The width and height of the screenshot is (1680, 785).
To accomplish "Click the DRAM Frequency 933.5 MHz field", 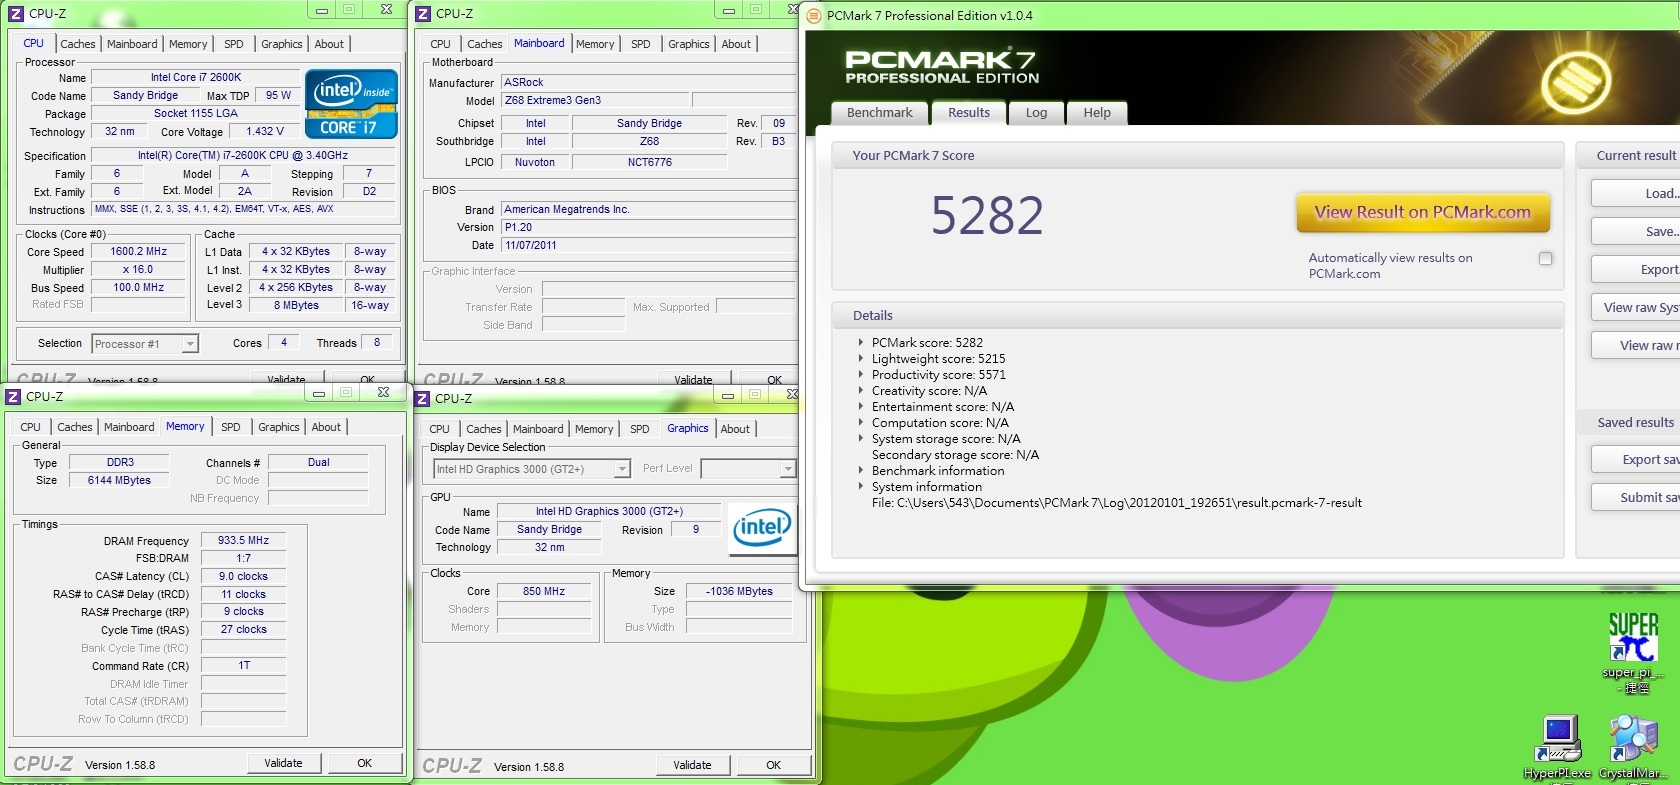I will point(244,540).
